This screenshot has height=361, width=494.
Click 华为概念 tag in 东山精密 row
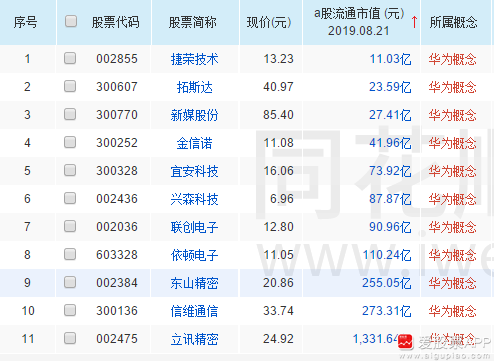[x=452, y=283]
